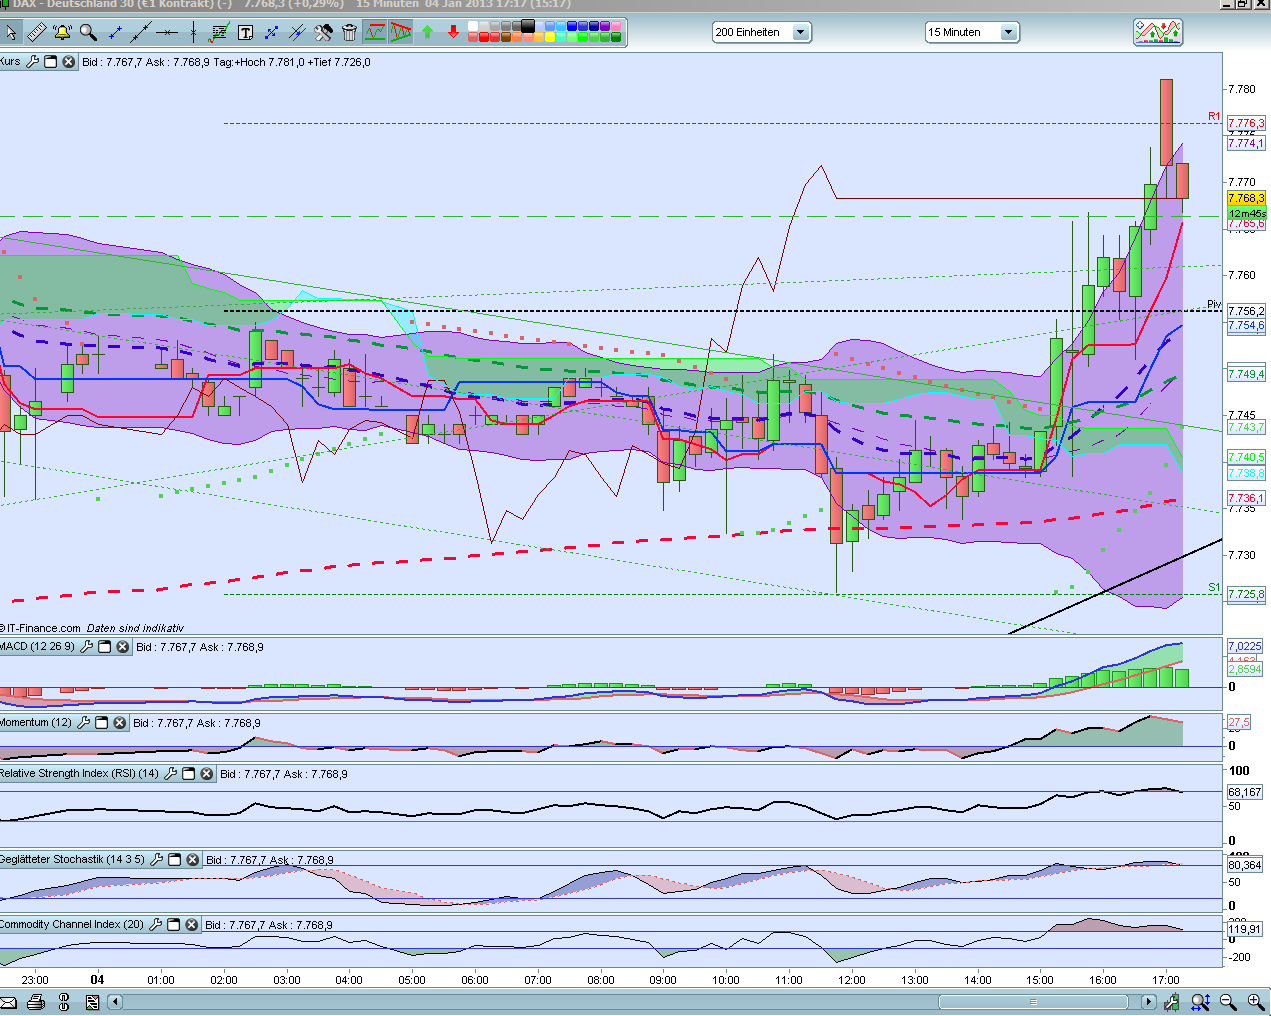1271x1016 pixels.
Task: Click the zoom-fit magnifier with arrows icon
Action: pos(1200,1002)
